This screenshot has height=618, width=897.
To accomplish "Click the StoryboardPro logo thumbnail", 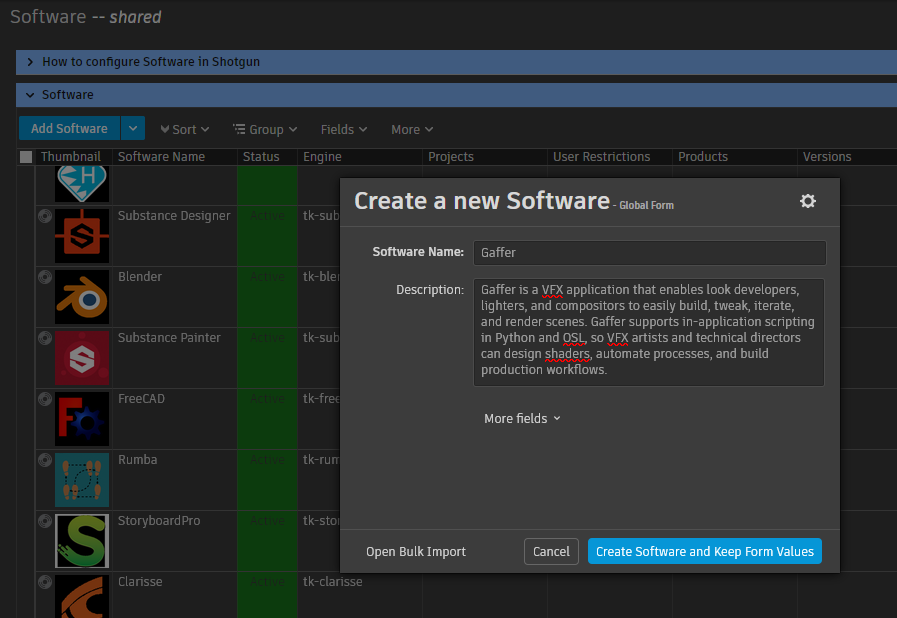I will click(82, 541).
